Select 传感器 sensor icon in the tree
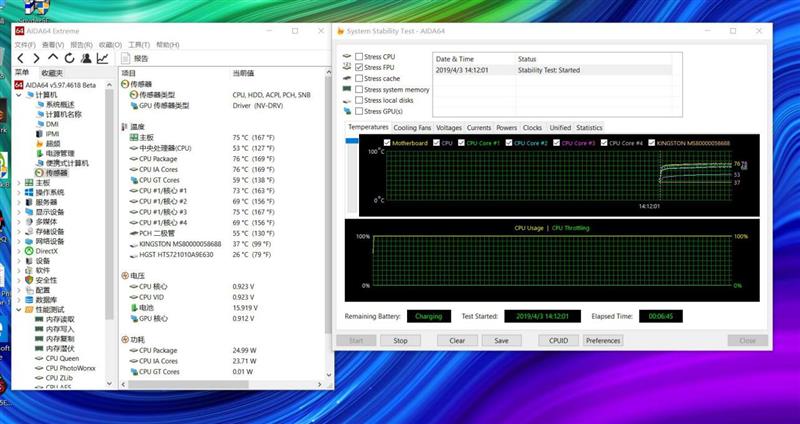Viewport: 800px width, 424px height. [x=39, y=173]
